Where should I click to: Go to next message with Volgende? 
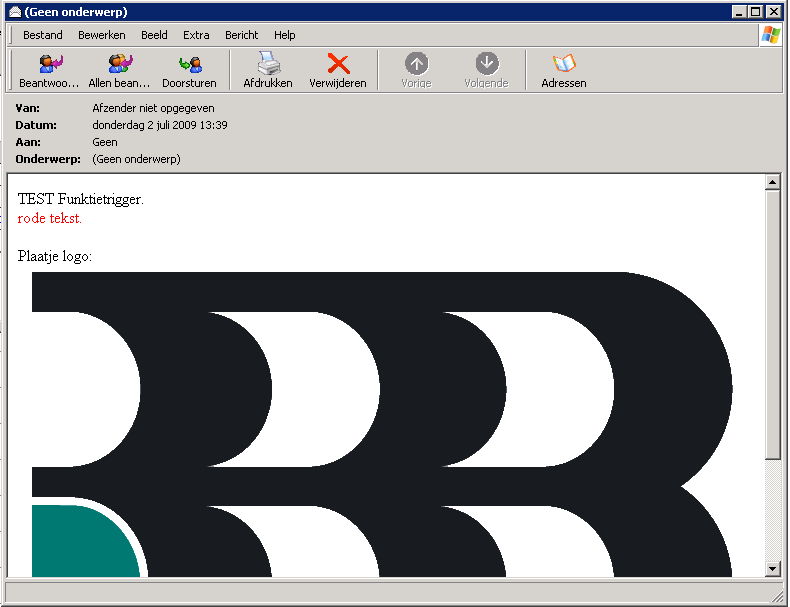pos(487,70)
